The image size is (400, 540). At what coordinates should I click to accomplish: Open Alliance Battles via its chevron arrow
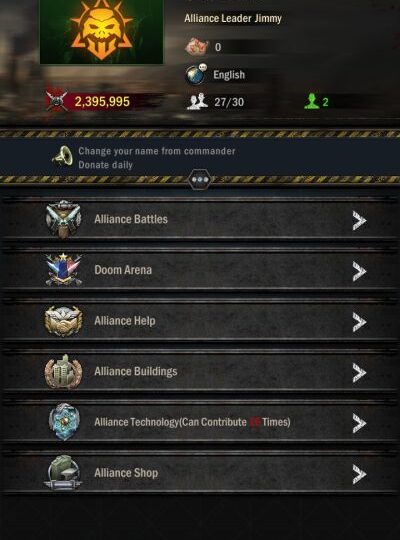(x=359, y=220)
